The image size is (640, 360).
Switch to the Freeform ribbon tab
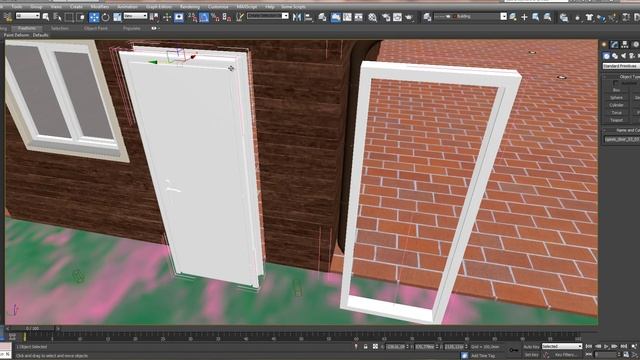pyautogui.click(x=27, y=28)
